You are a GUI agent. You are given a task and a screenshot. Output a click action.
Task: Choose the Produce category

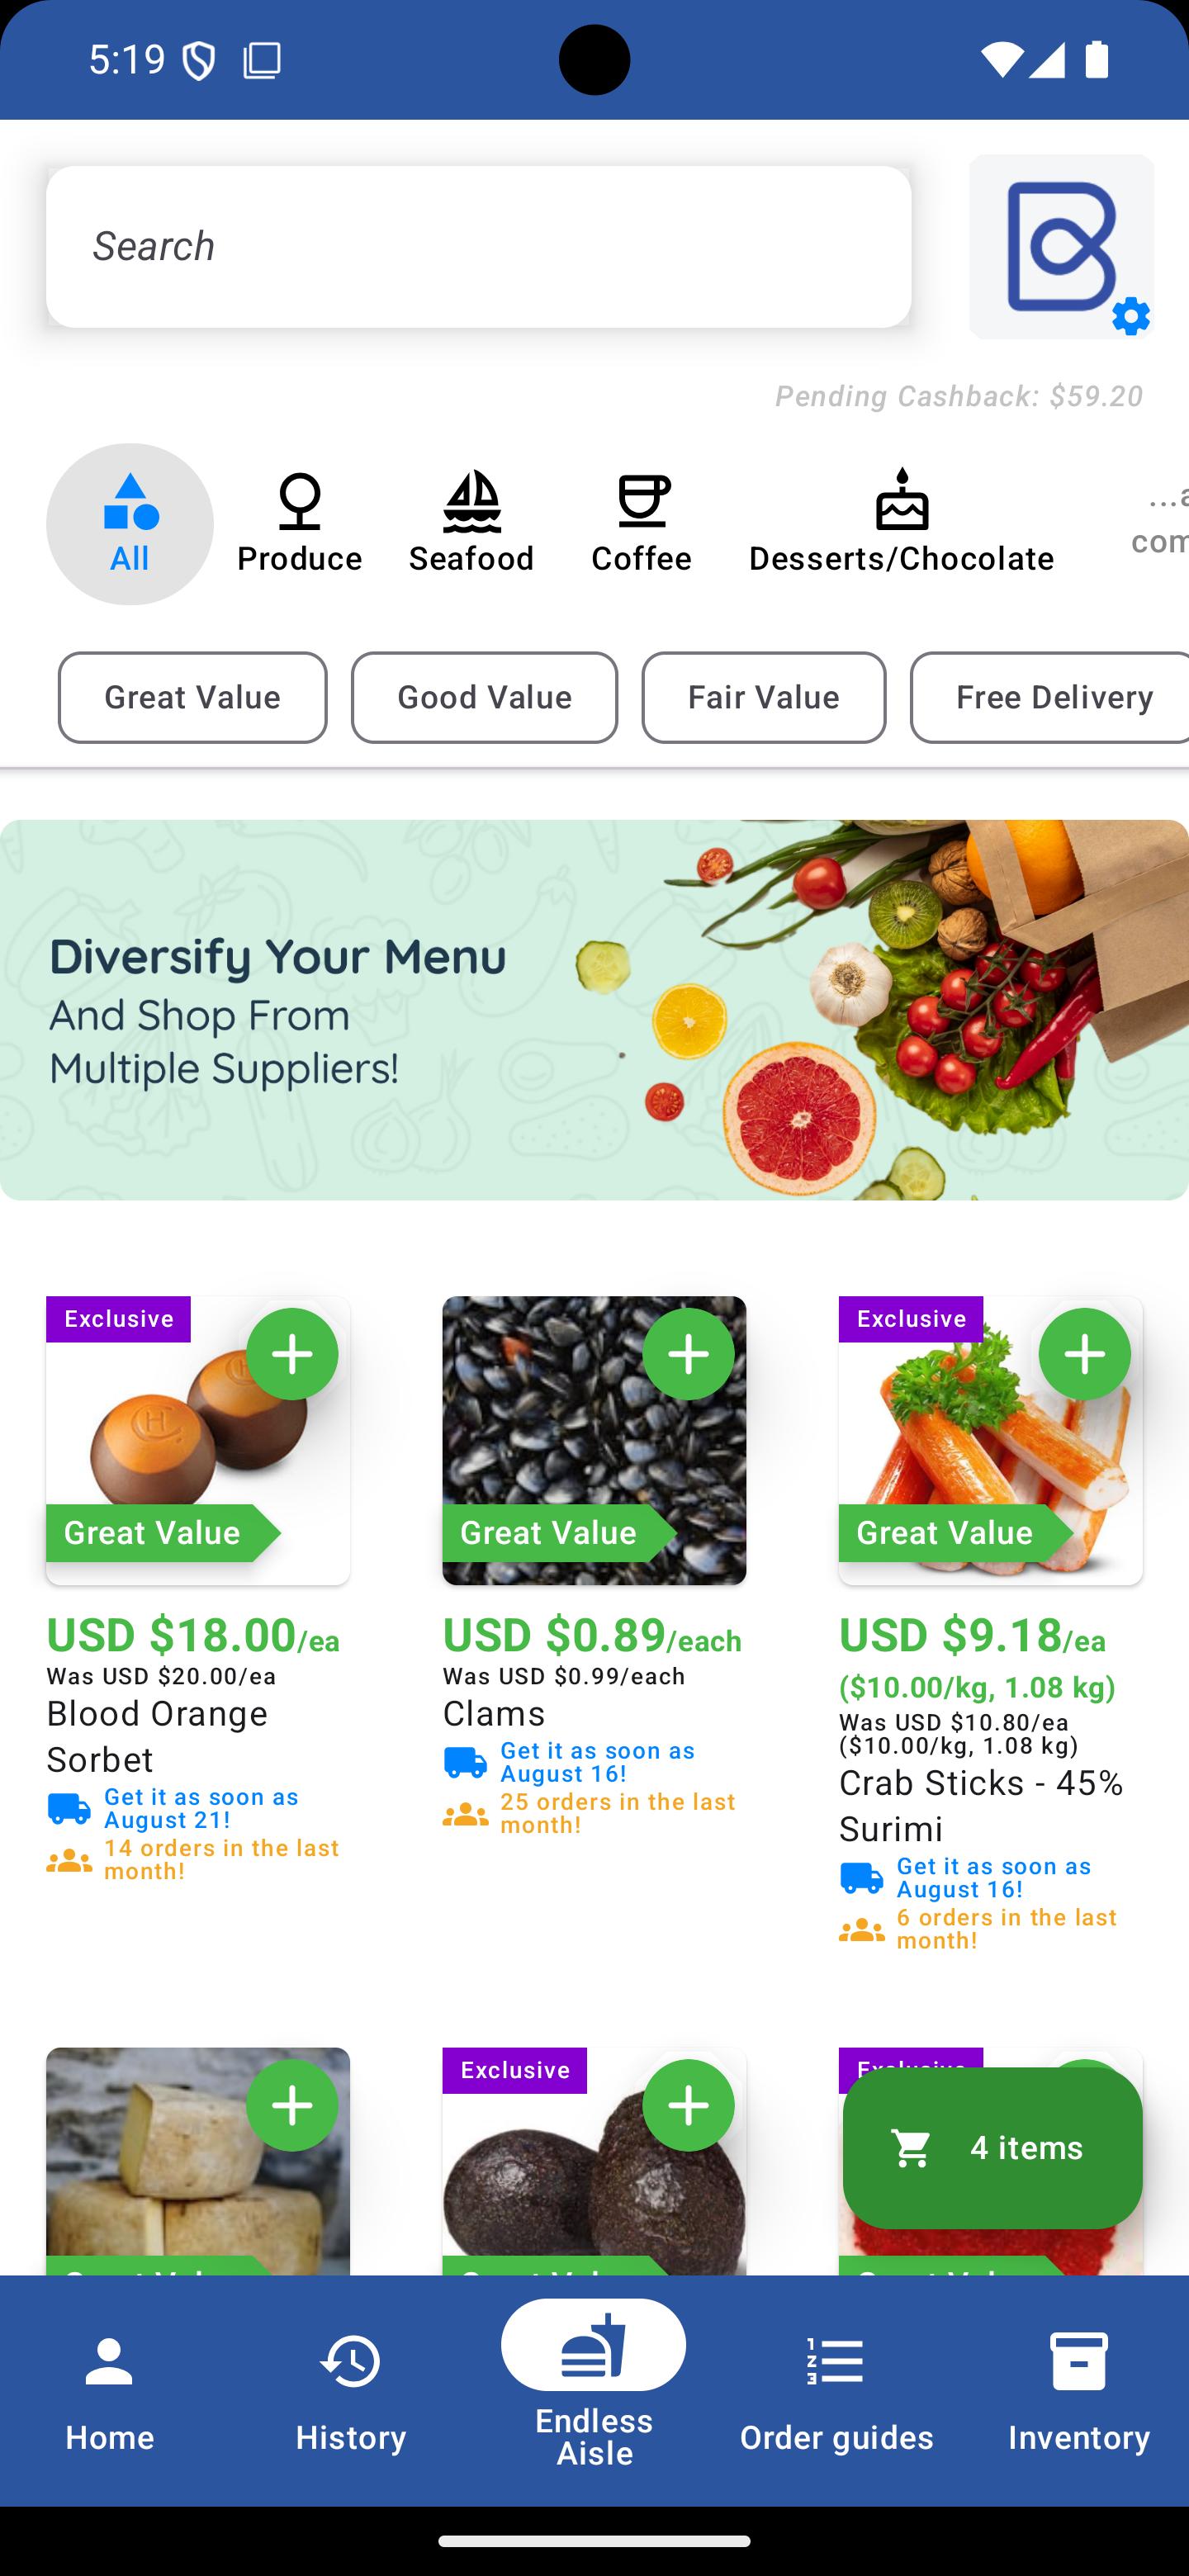299,523
